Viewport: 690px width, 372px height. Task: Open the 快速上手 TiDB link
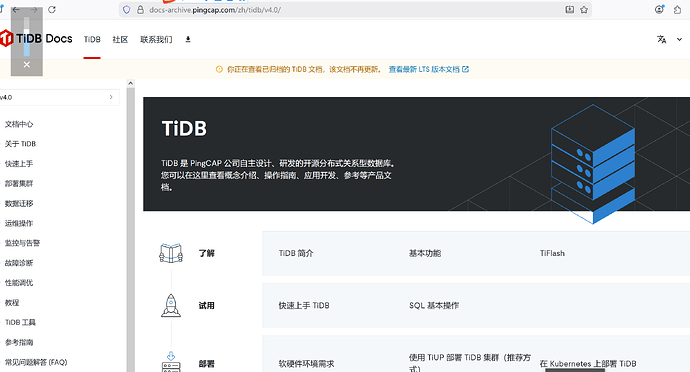pos(304,306)
